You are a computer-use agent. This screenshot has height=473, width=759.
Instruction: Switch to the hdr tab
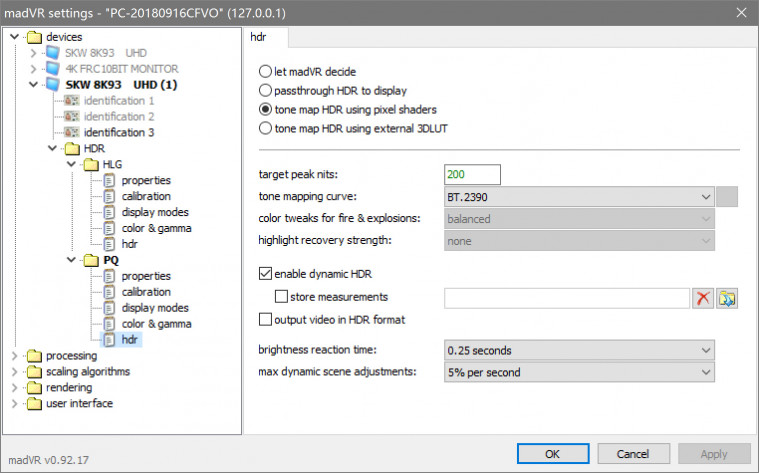[x=265, y=37]
